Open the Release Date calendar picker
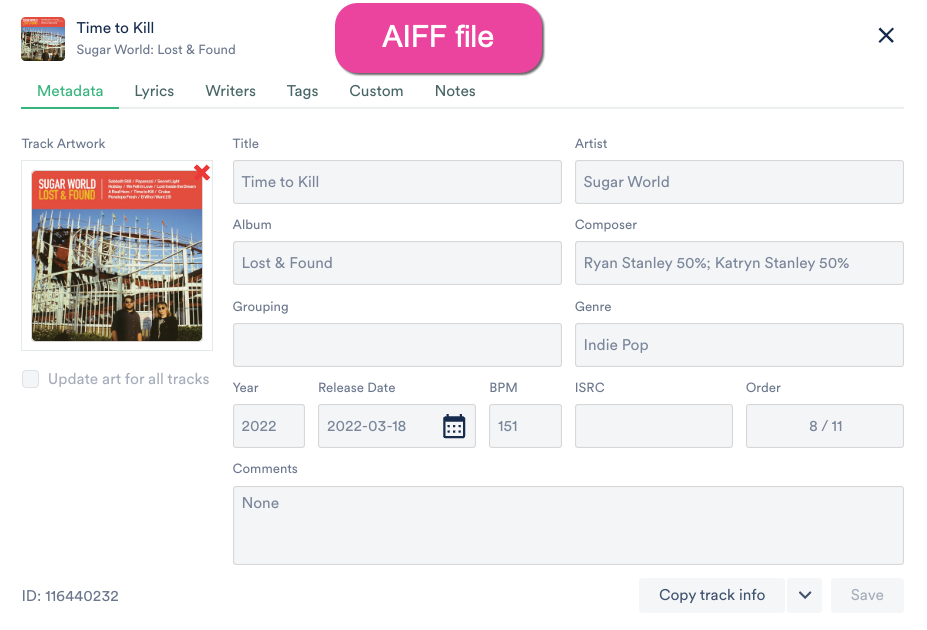This screenshot has height=630, width=927. pos(454,426)
